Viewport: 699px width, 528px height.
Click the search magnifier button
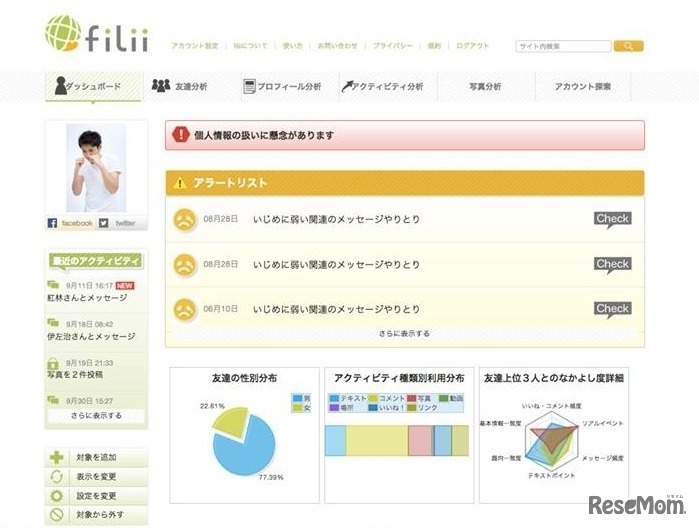click(x=629, y=46)
